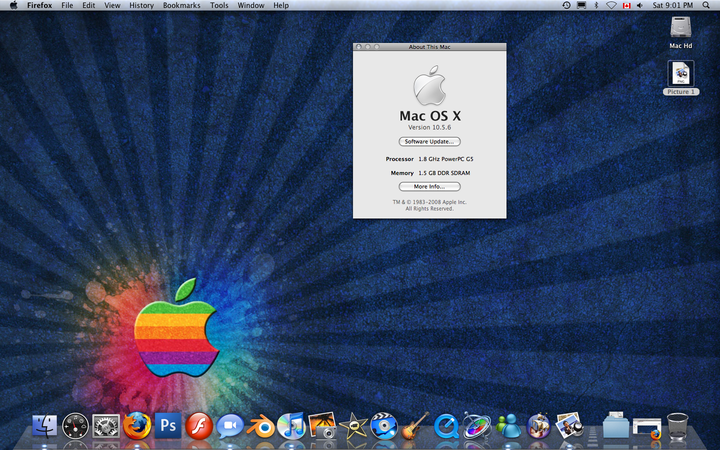
Task: Open Spotlight search magnifier
Action: coord(706,5)
